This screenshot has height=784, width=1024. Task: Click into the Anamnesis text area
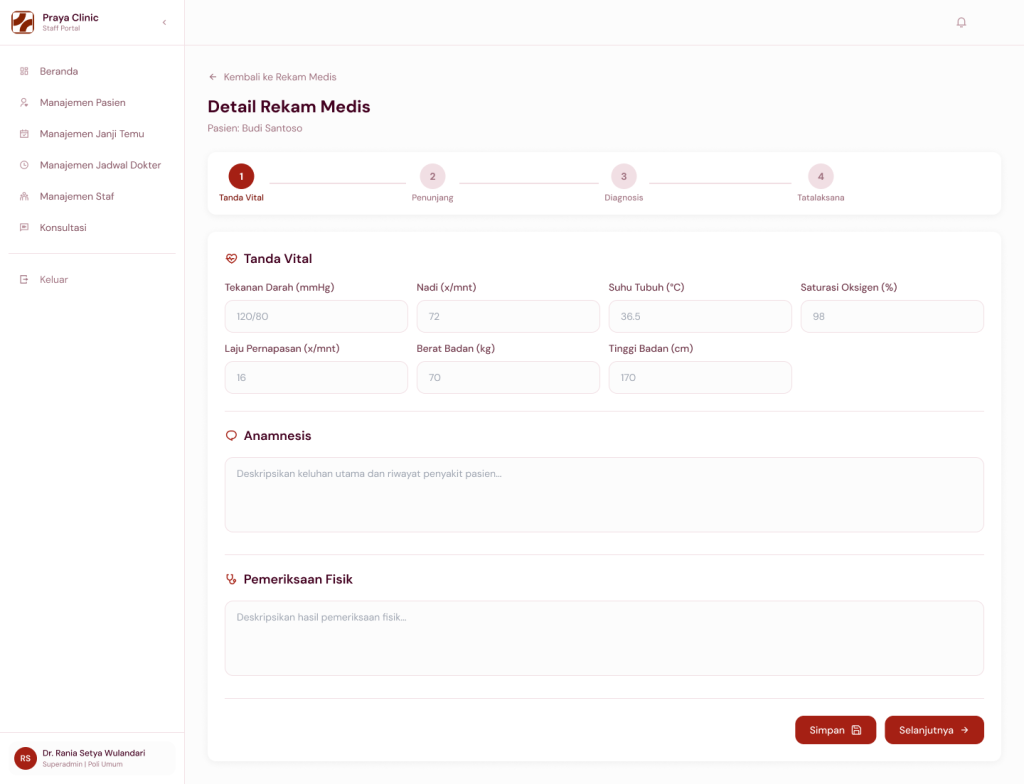point(604,495)
